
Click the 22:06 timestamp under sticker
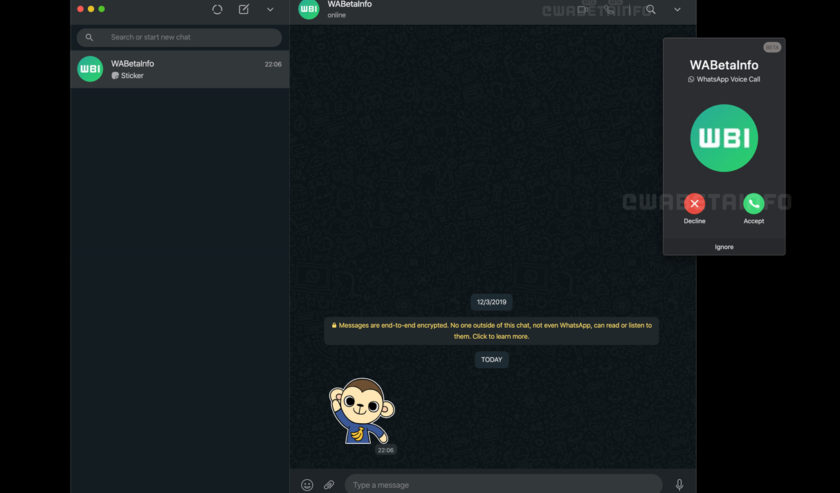(386, 450)
